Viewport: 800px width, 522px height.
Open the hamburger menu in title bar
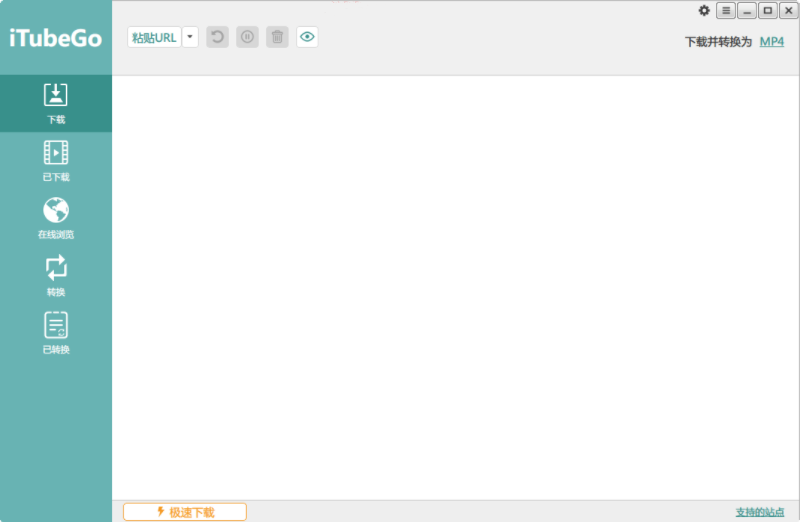coord(726,11)
